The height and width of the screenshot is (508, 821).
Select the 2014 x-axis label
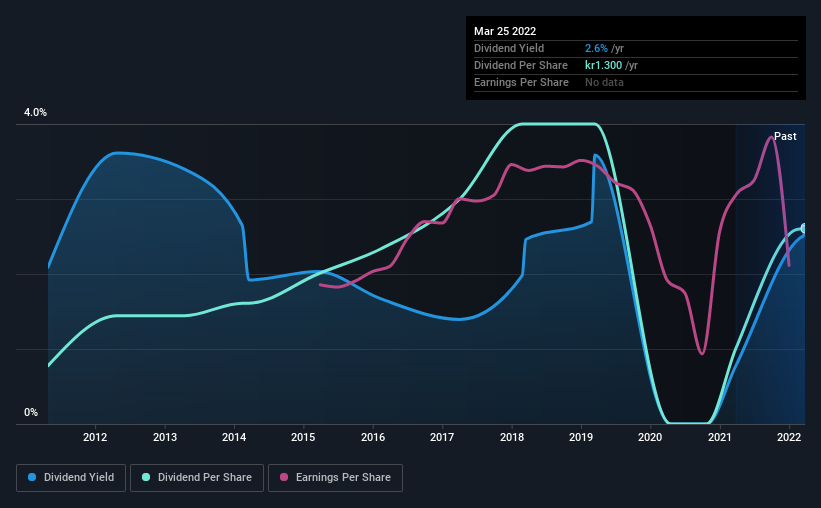234,437
